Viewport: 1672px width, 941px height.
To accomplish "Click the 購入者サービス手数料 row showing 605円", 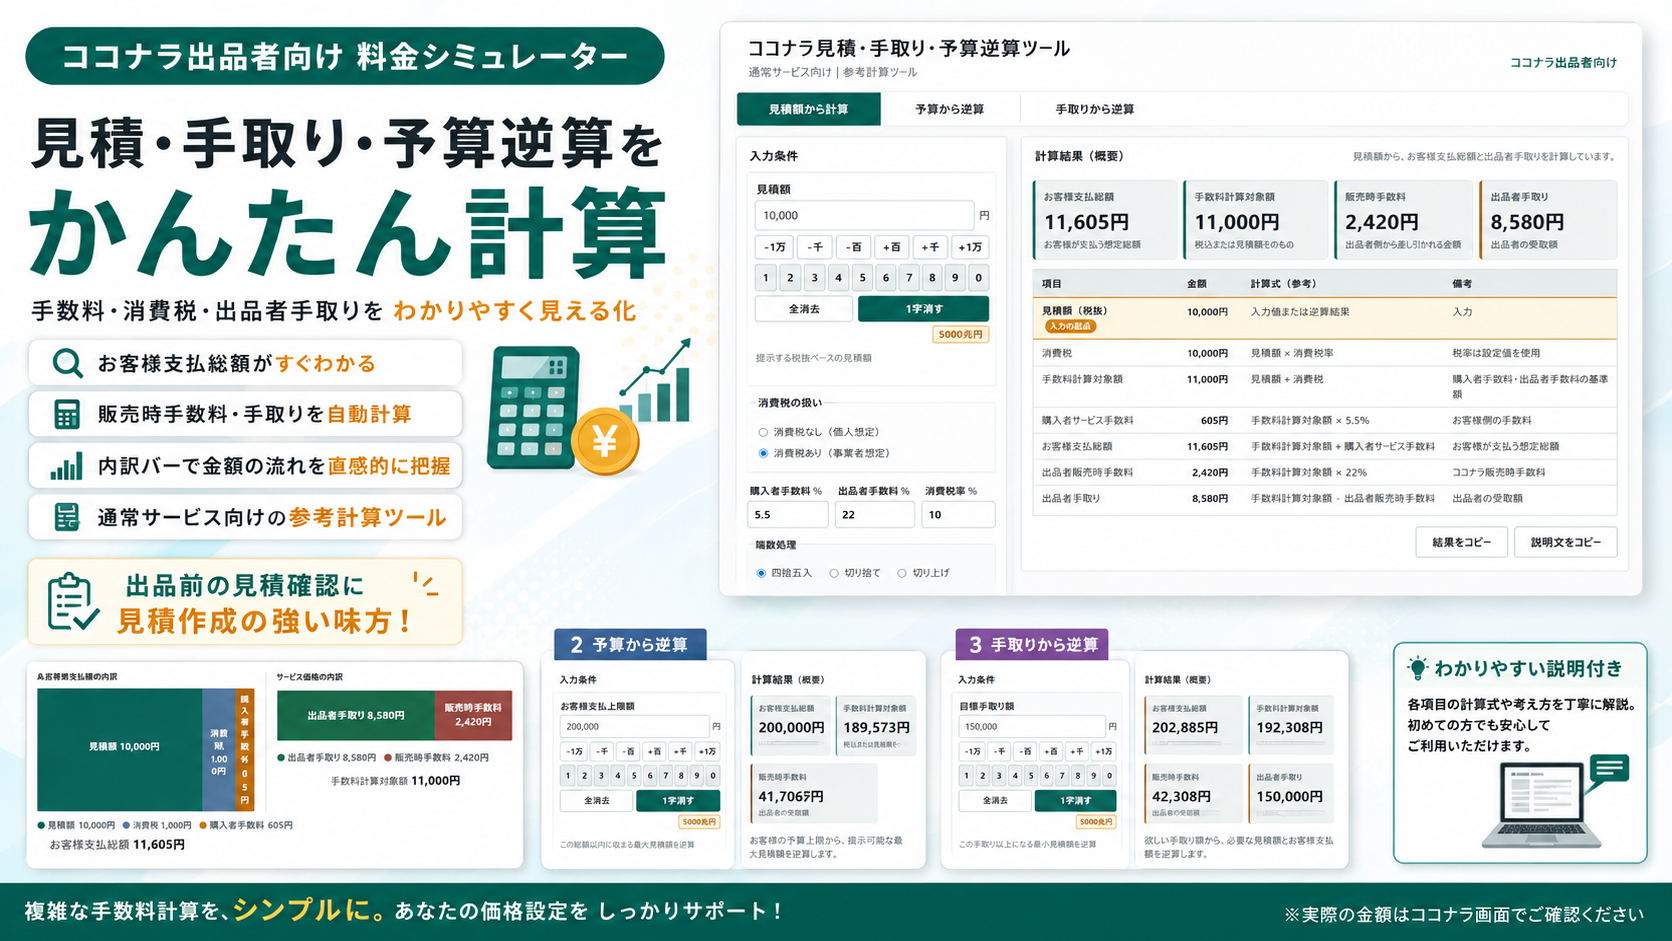I will click(x=1324, y=420).
